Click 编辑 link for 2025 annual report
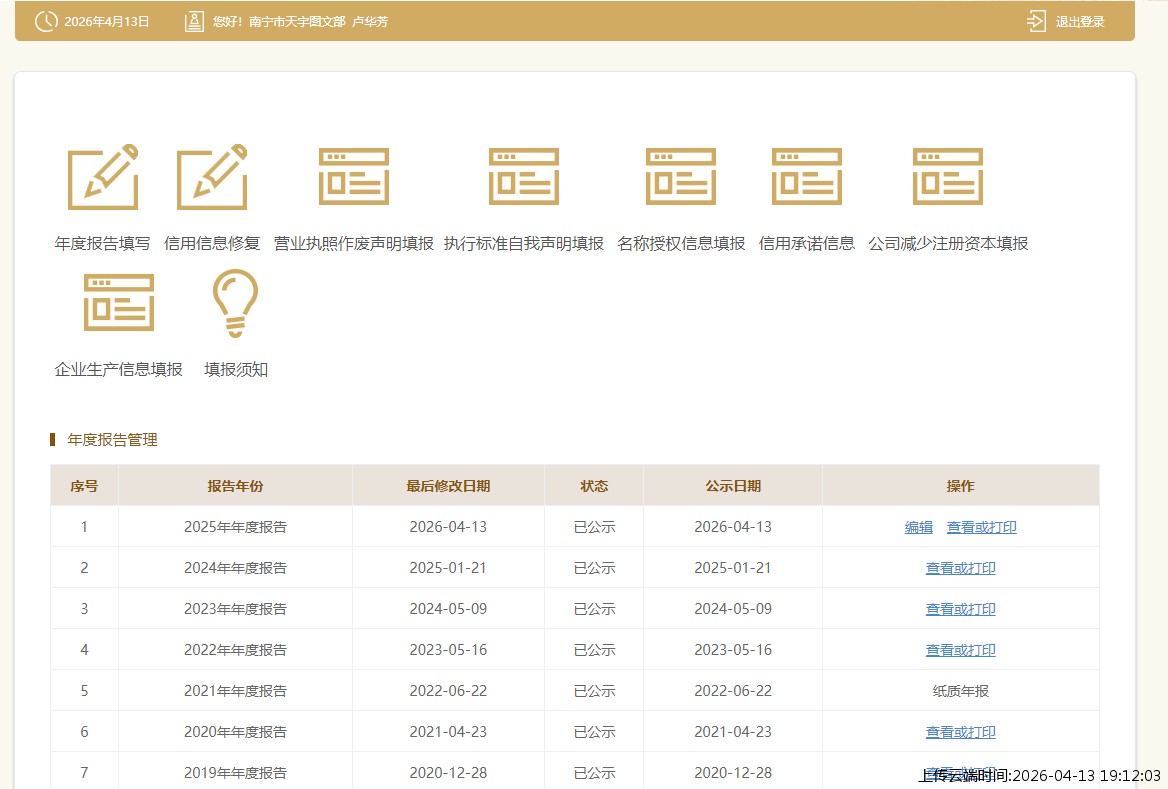The width and height of the screenshot is (1168, 789). coord(919,527)
